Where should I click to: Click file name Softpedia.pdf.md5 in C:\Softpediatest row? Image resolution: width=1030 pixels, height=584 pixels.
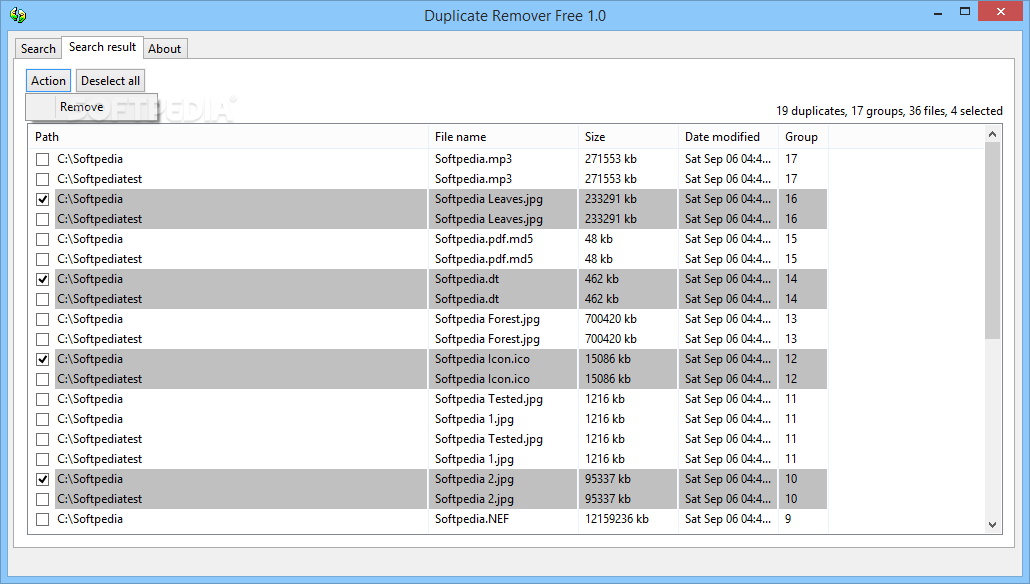point(484,259)
